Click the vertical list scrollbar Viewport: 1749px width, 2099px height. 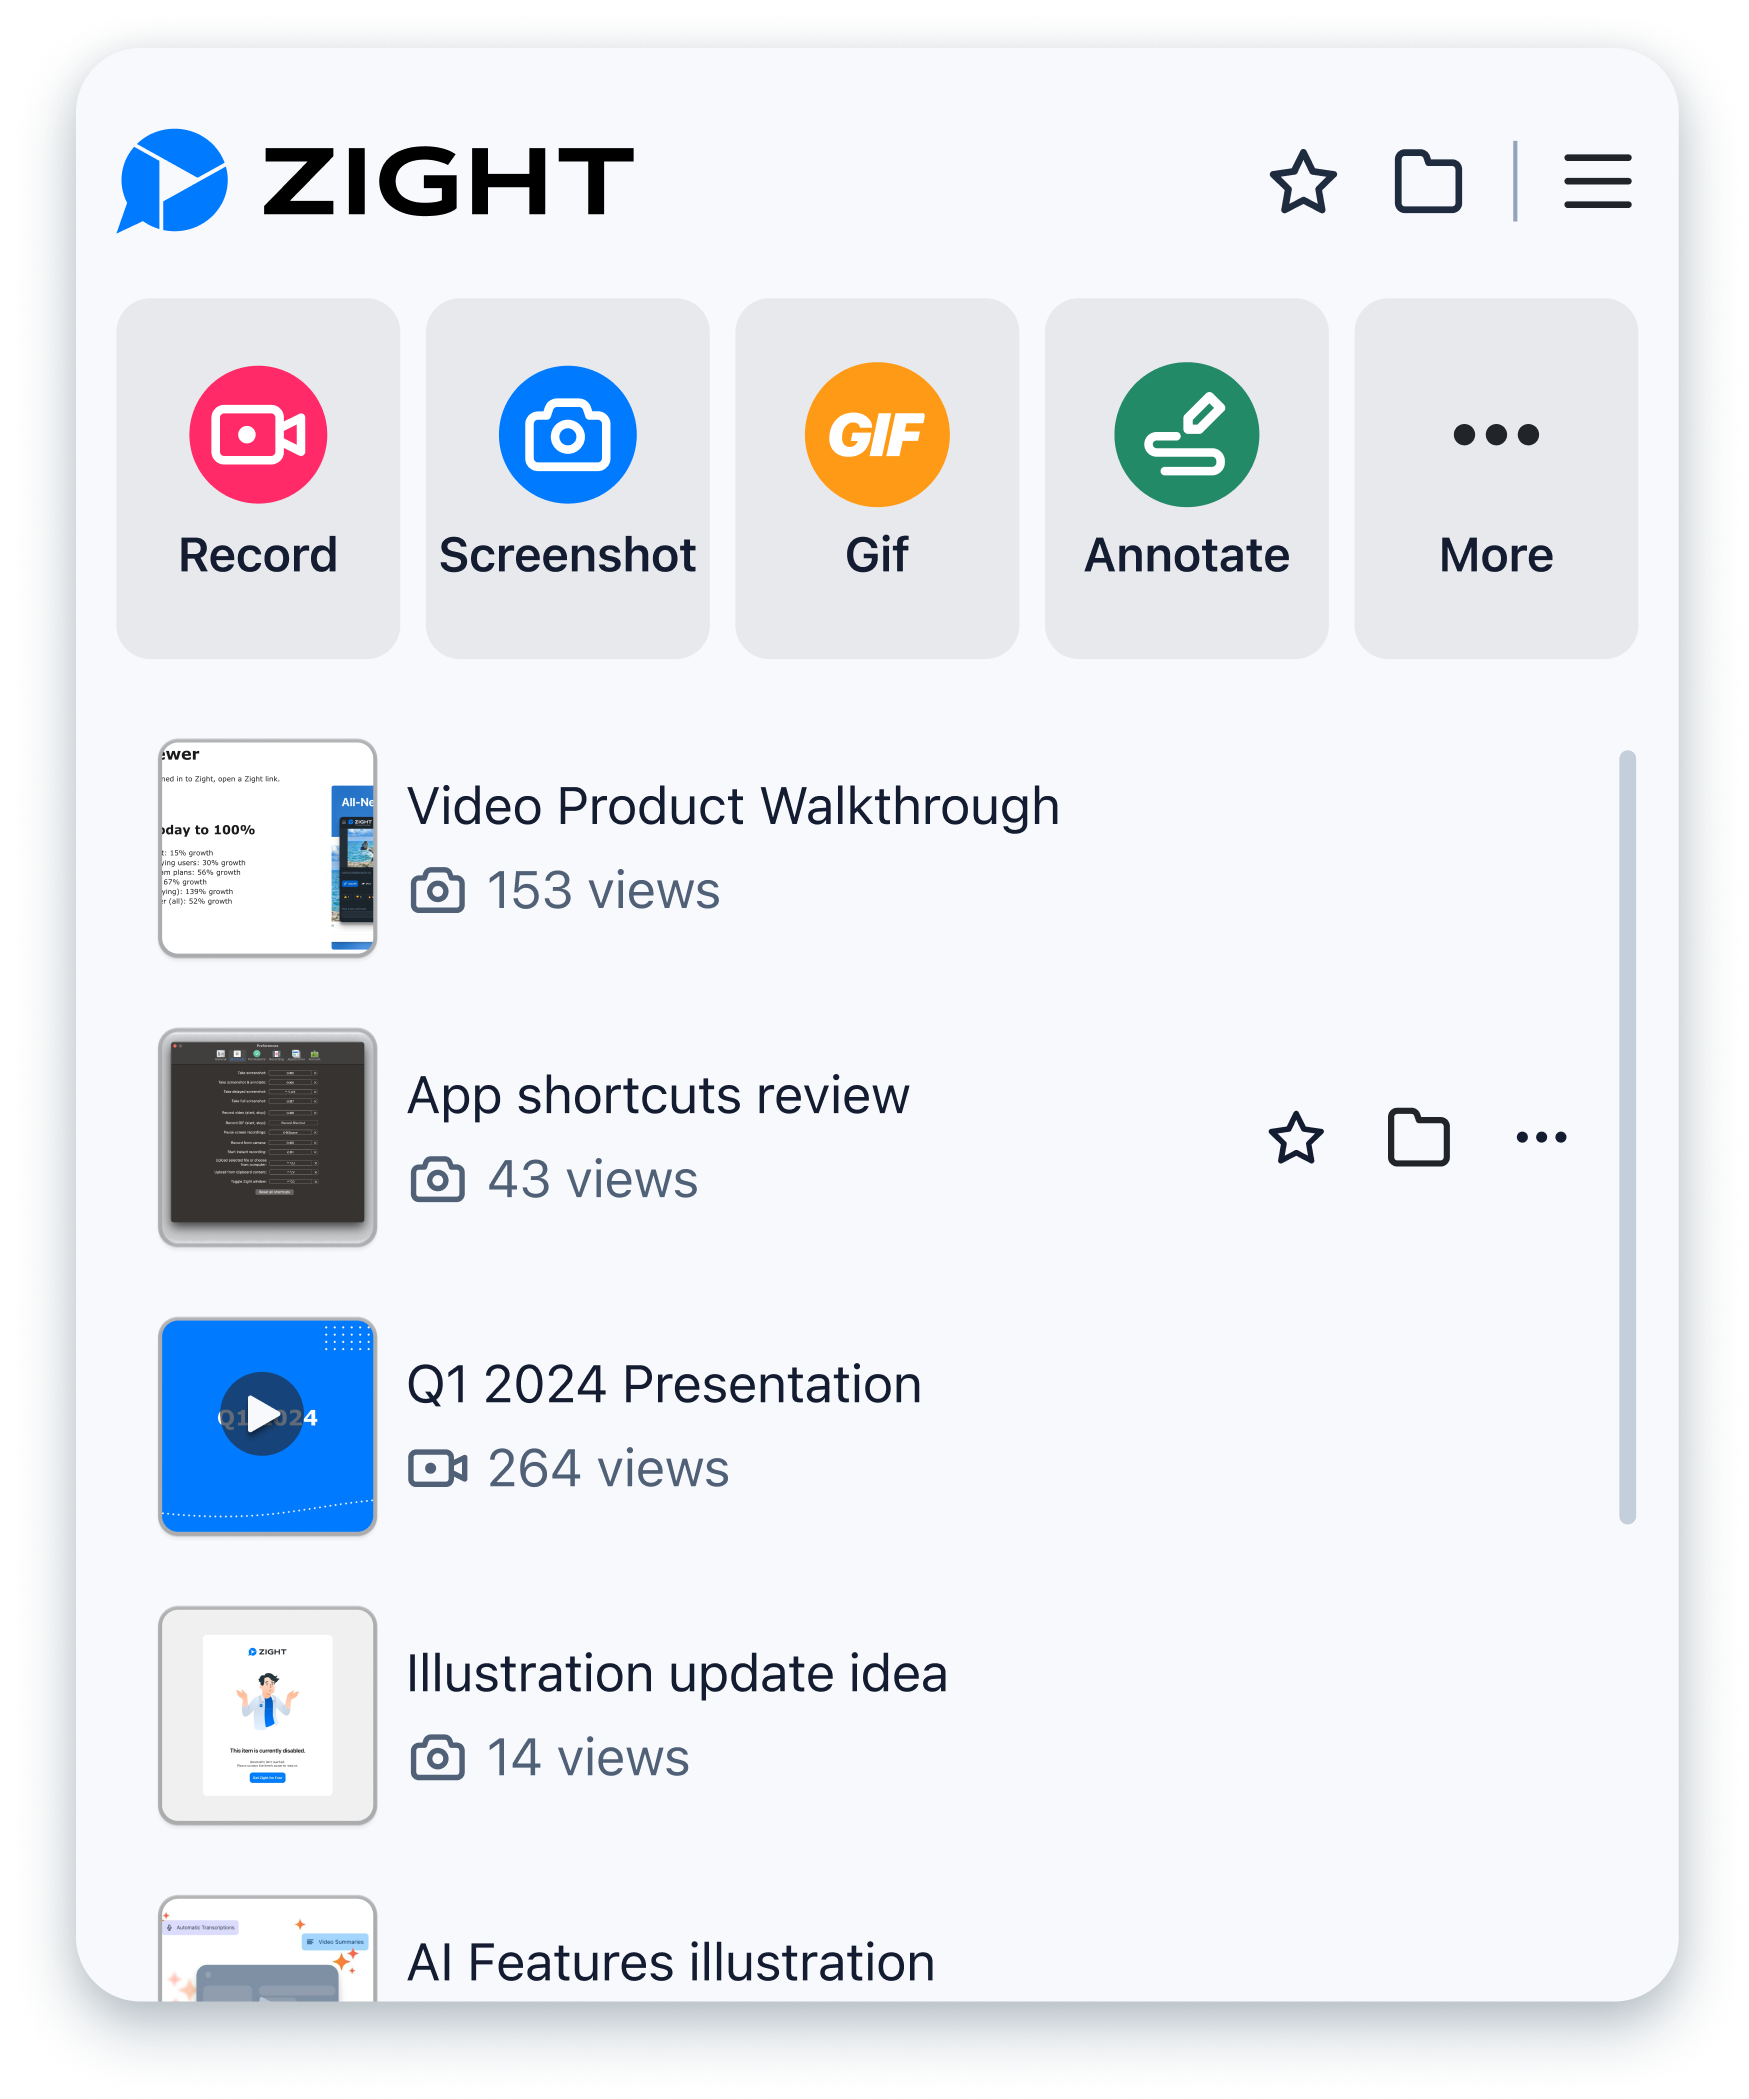click(x=1627, y=1136)
